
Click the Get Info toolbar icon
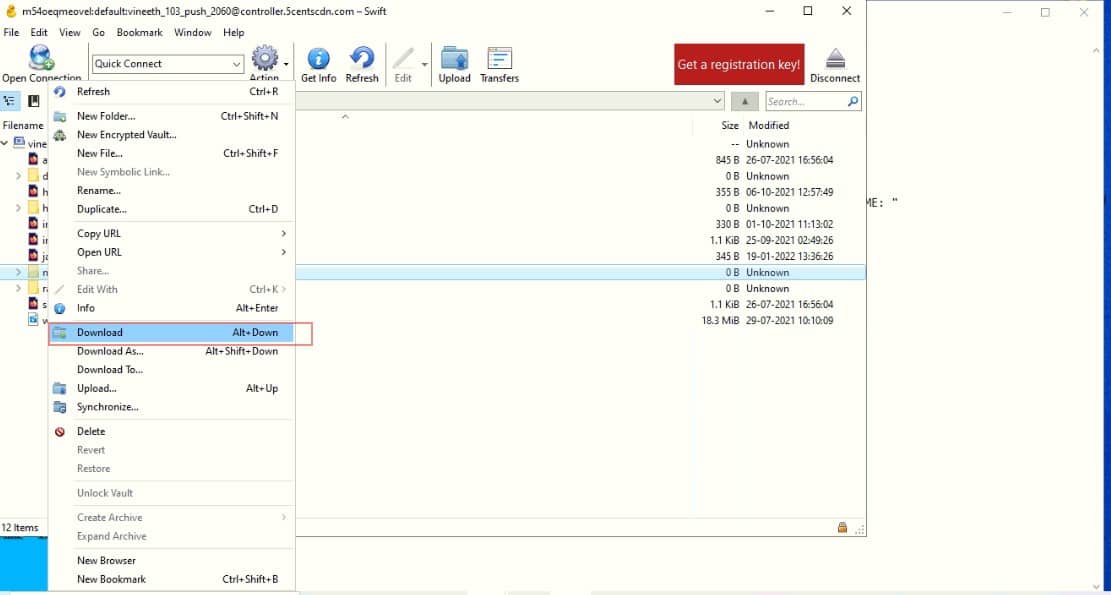(x=318, y=58)
